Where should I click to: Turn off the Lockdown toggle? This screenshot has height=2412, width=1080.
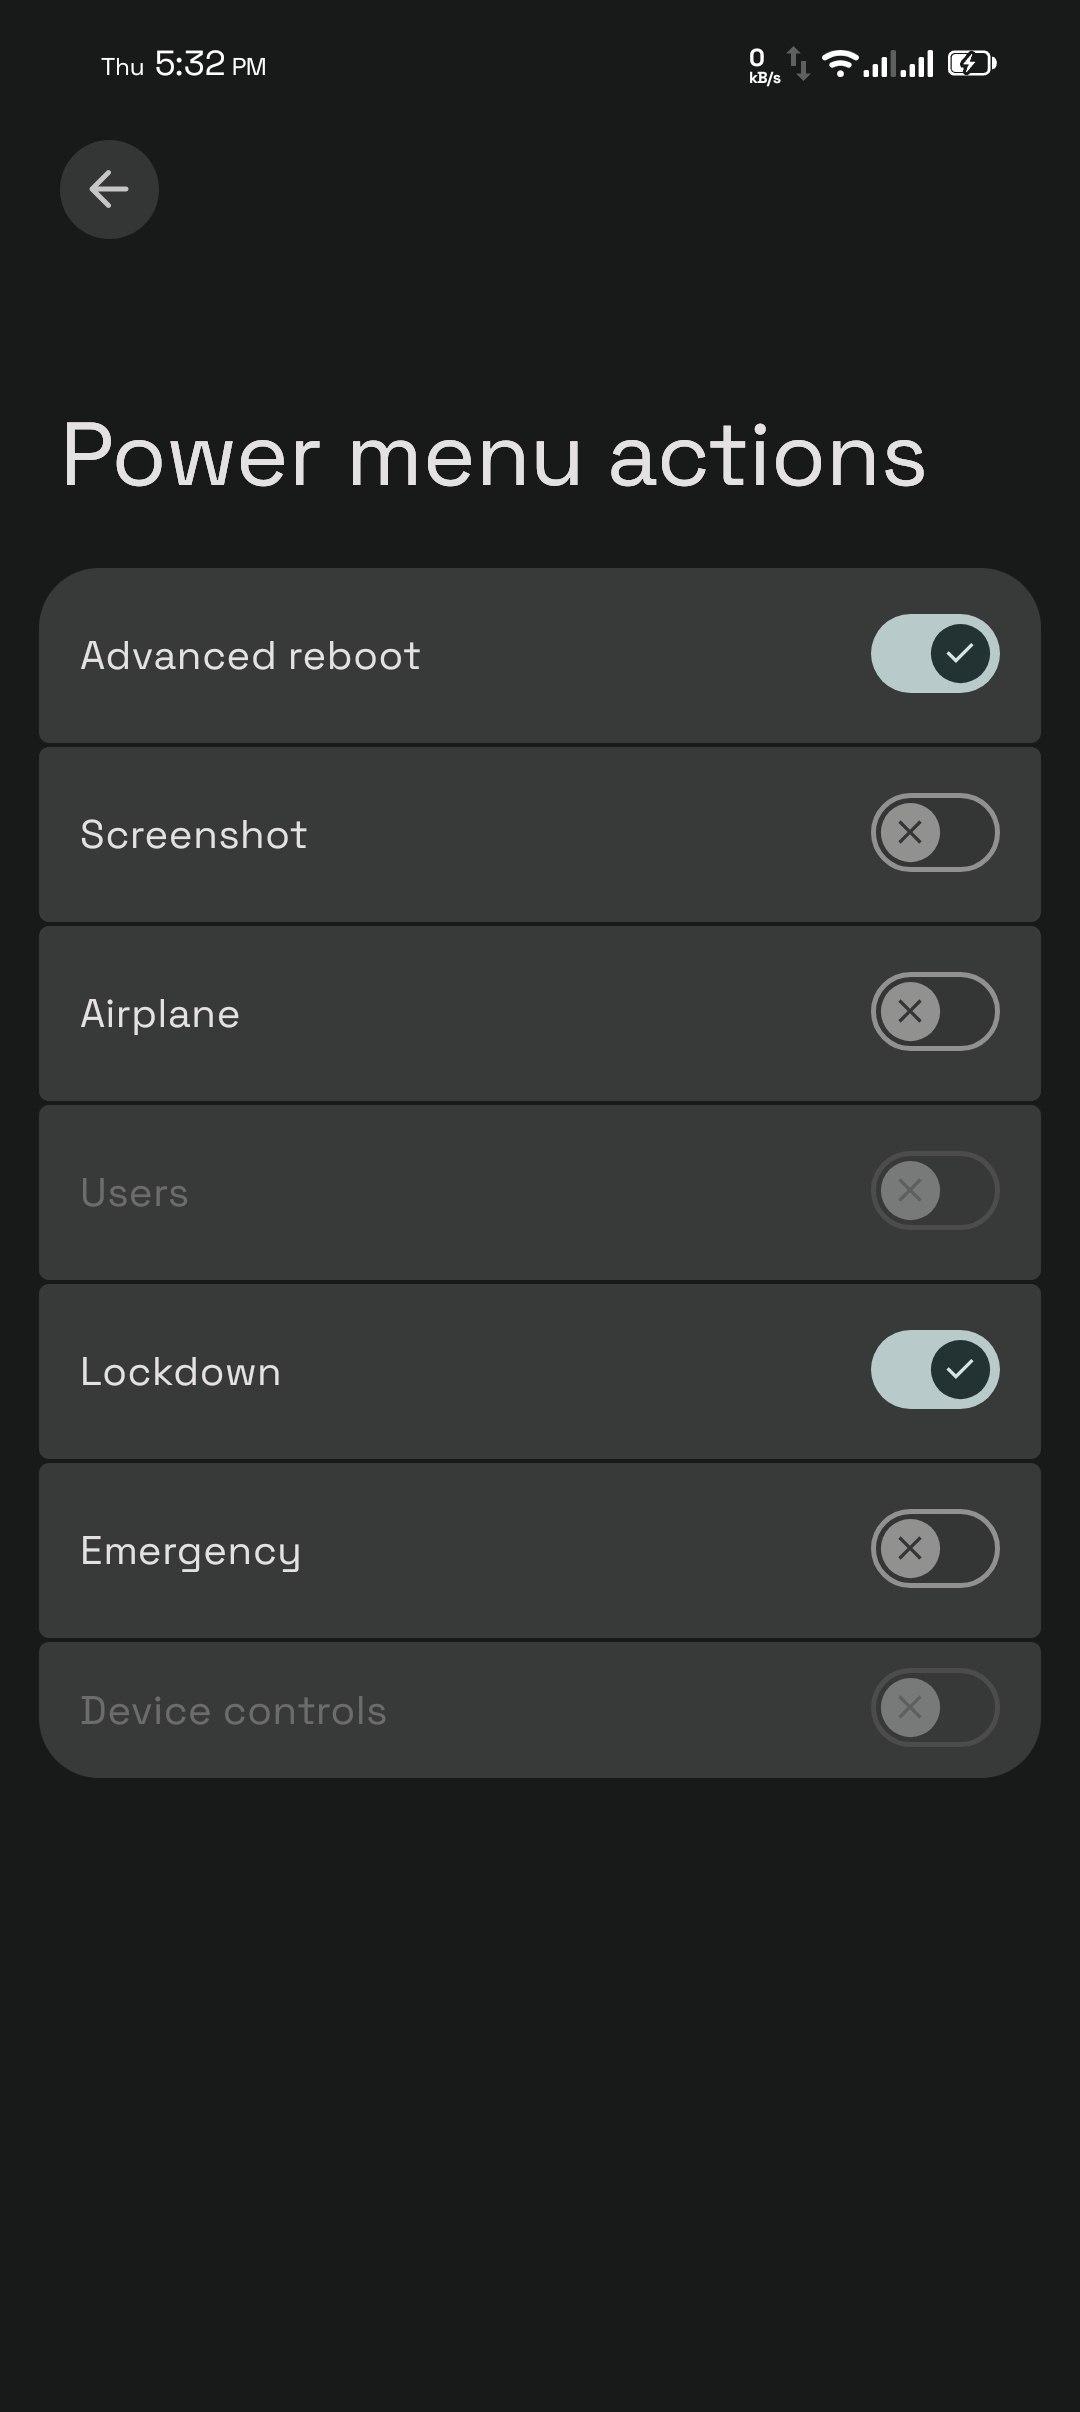935,1370
